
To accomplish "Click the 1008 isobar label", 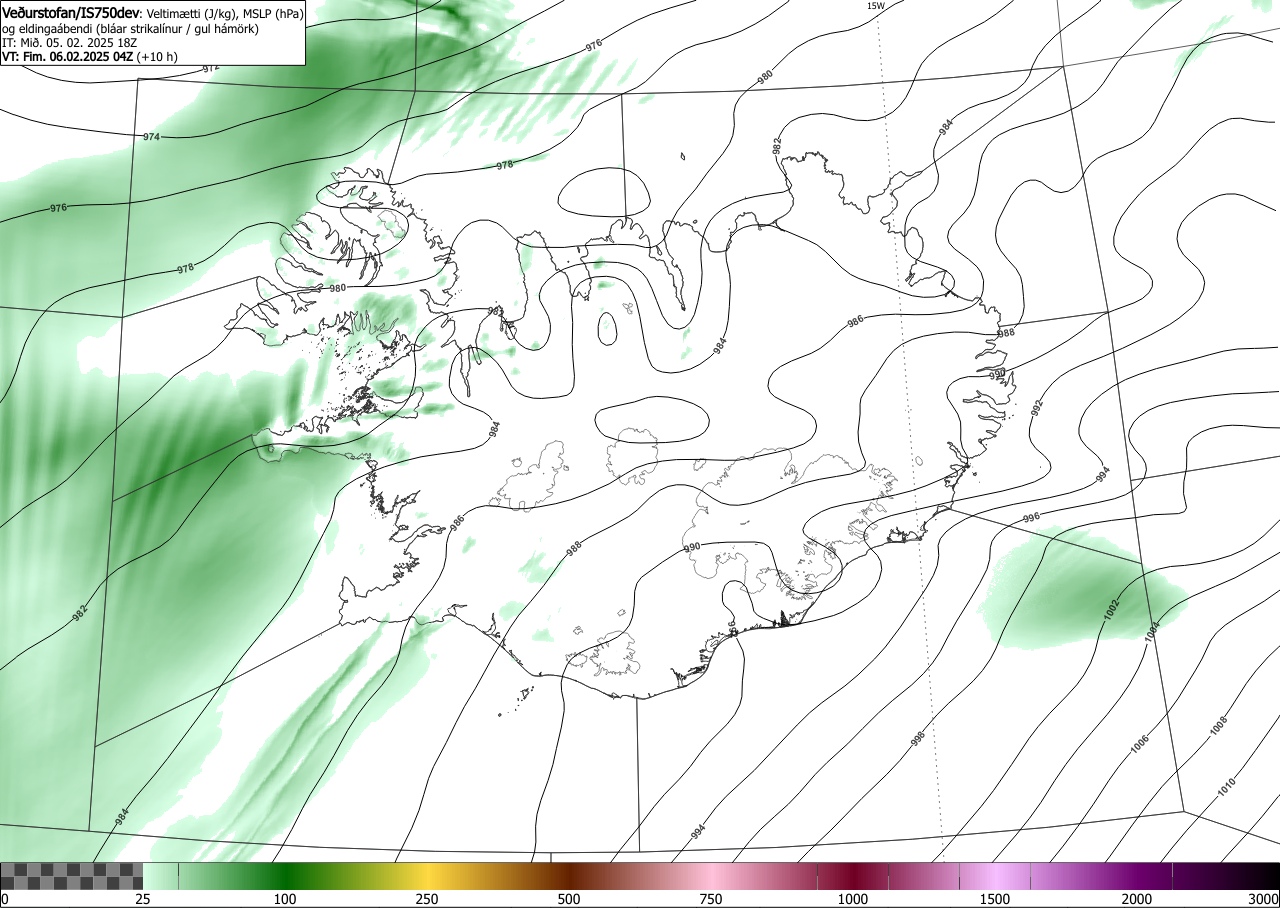I will [x=1218, y=726].
